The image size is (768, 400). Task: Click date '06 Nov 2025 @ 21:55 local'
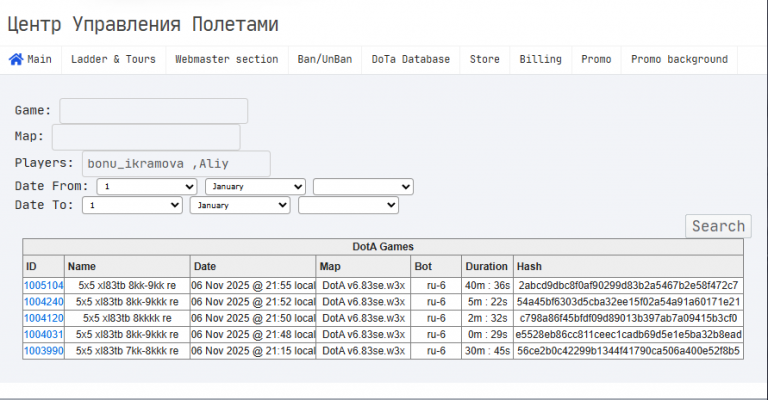coord(253,285)
